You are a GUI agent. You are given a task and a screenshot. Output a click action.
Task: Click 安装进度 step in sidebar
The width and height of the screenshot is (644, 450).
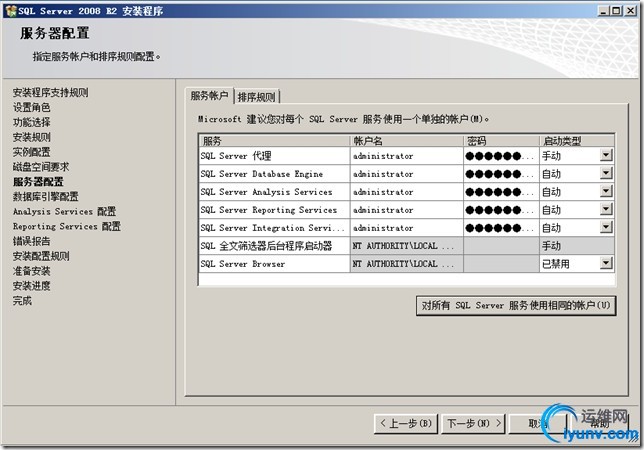(x=32, y=286)
